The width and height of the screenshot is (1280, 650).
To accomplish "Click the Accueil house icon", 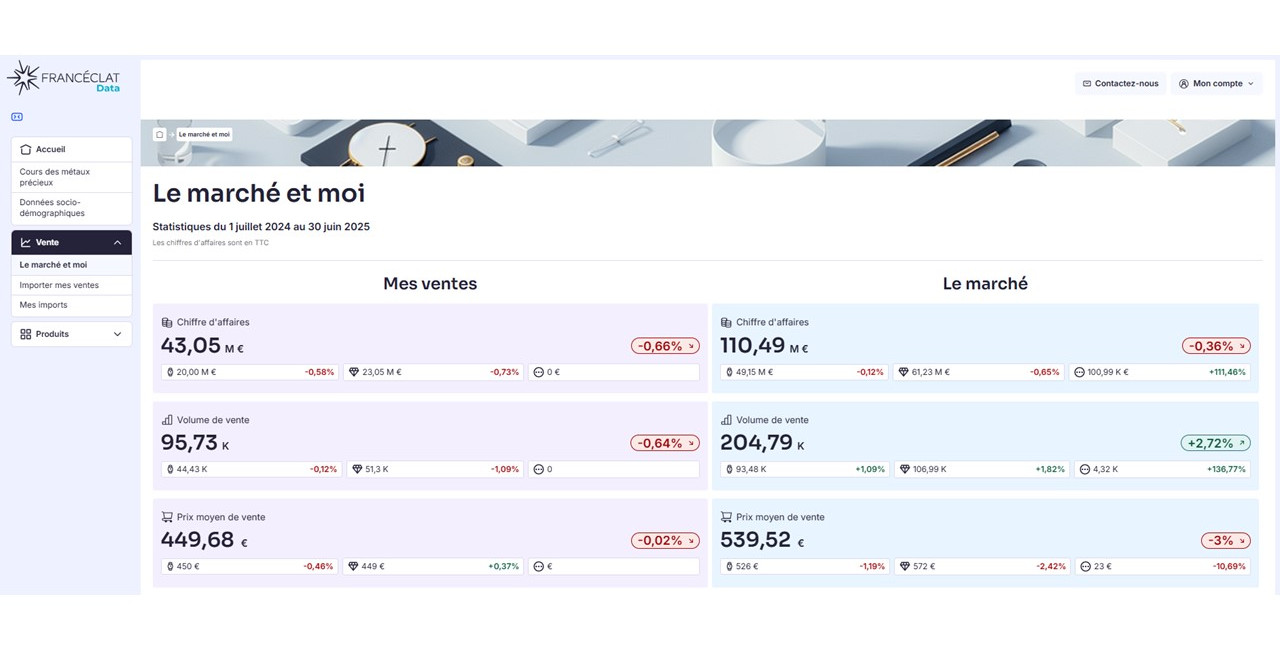I will click(26, 149).
